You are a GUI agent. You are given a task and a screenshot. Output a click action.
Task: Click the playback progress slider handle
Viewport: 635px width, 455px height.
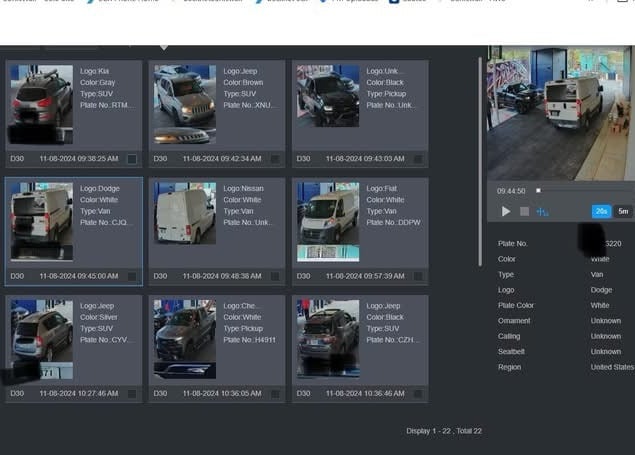click(538, 190)
